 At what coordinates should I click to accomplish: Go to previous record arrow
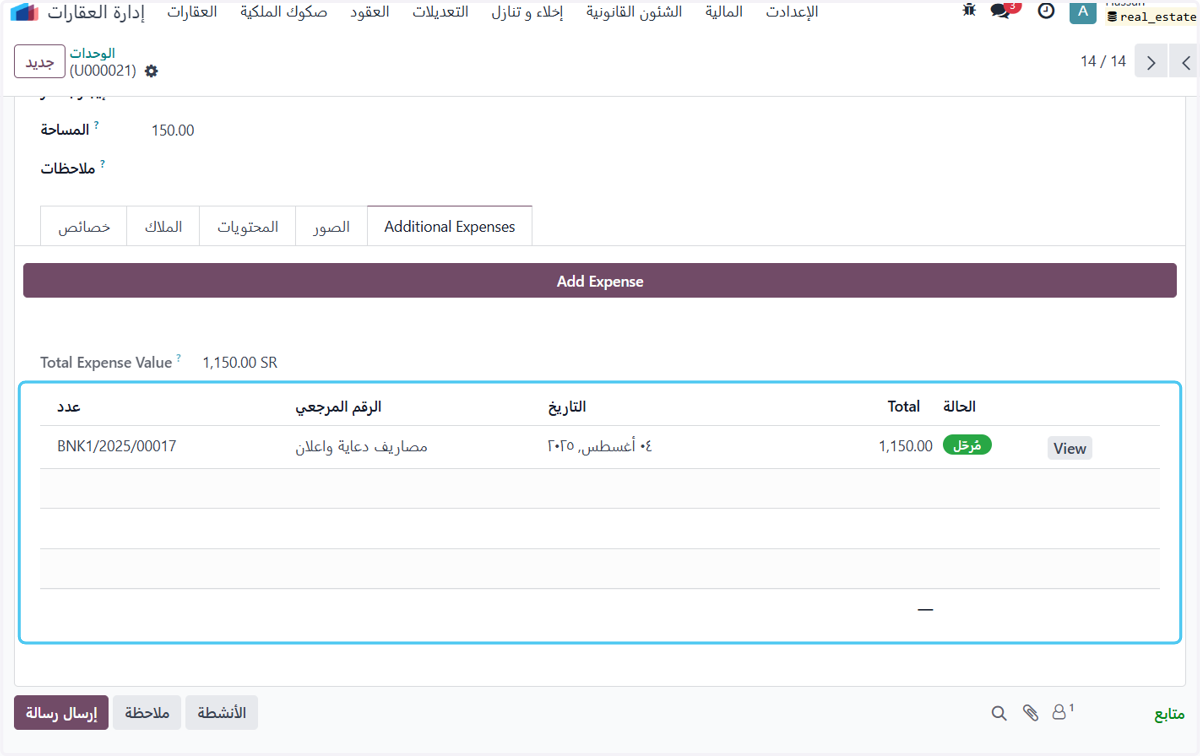click(x=1151, y=62)
